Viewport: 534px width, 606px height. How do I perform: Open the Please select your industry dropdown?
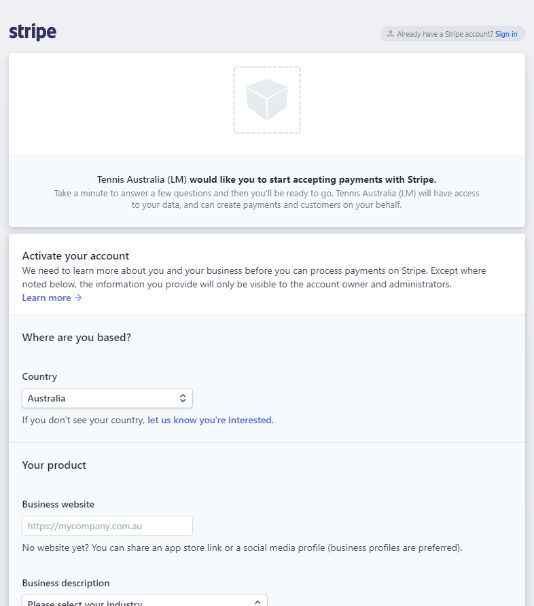click(145, 601)
